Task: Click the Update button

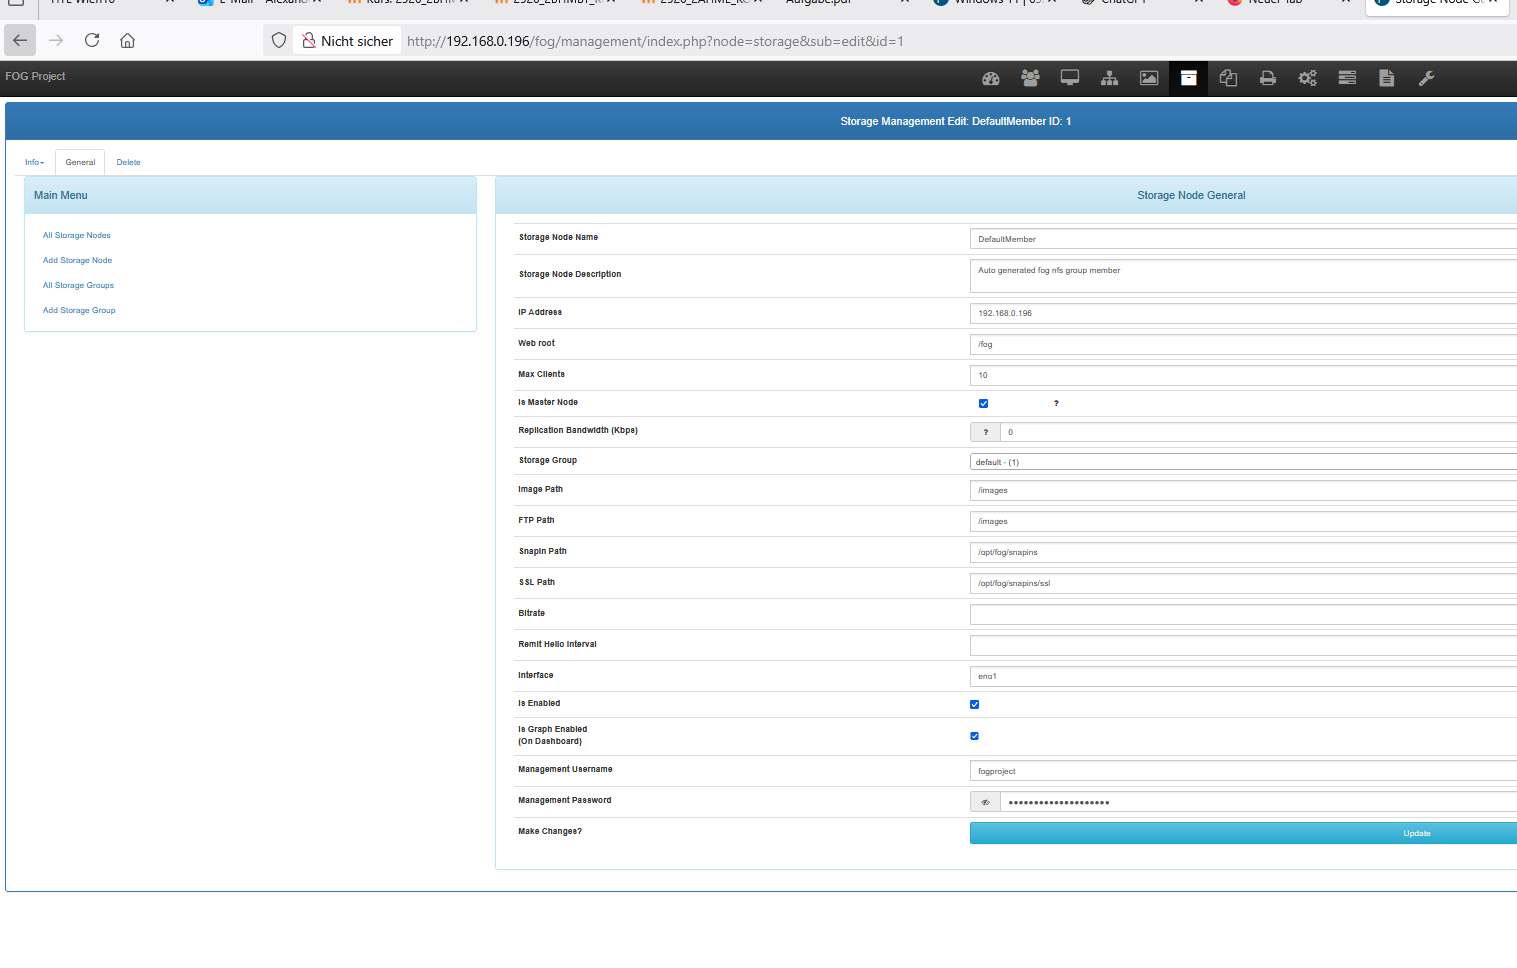Action: pyautogui.click(x=1243, y=833)
